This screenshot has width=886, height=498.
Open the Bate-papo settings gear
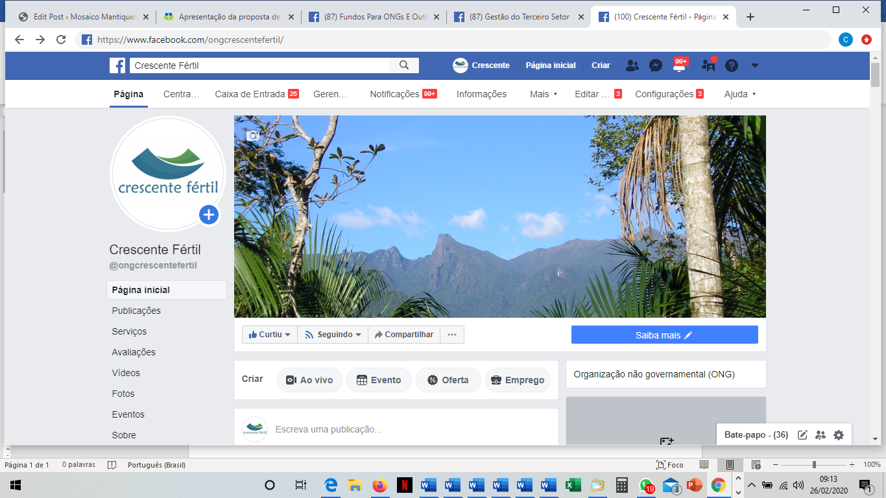point(839,435)
